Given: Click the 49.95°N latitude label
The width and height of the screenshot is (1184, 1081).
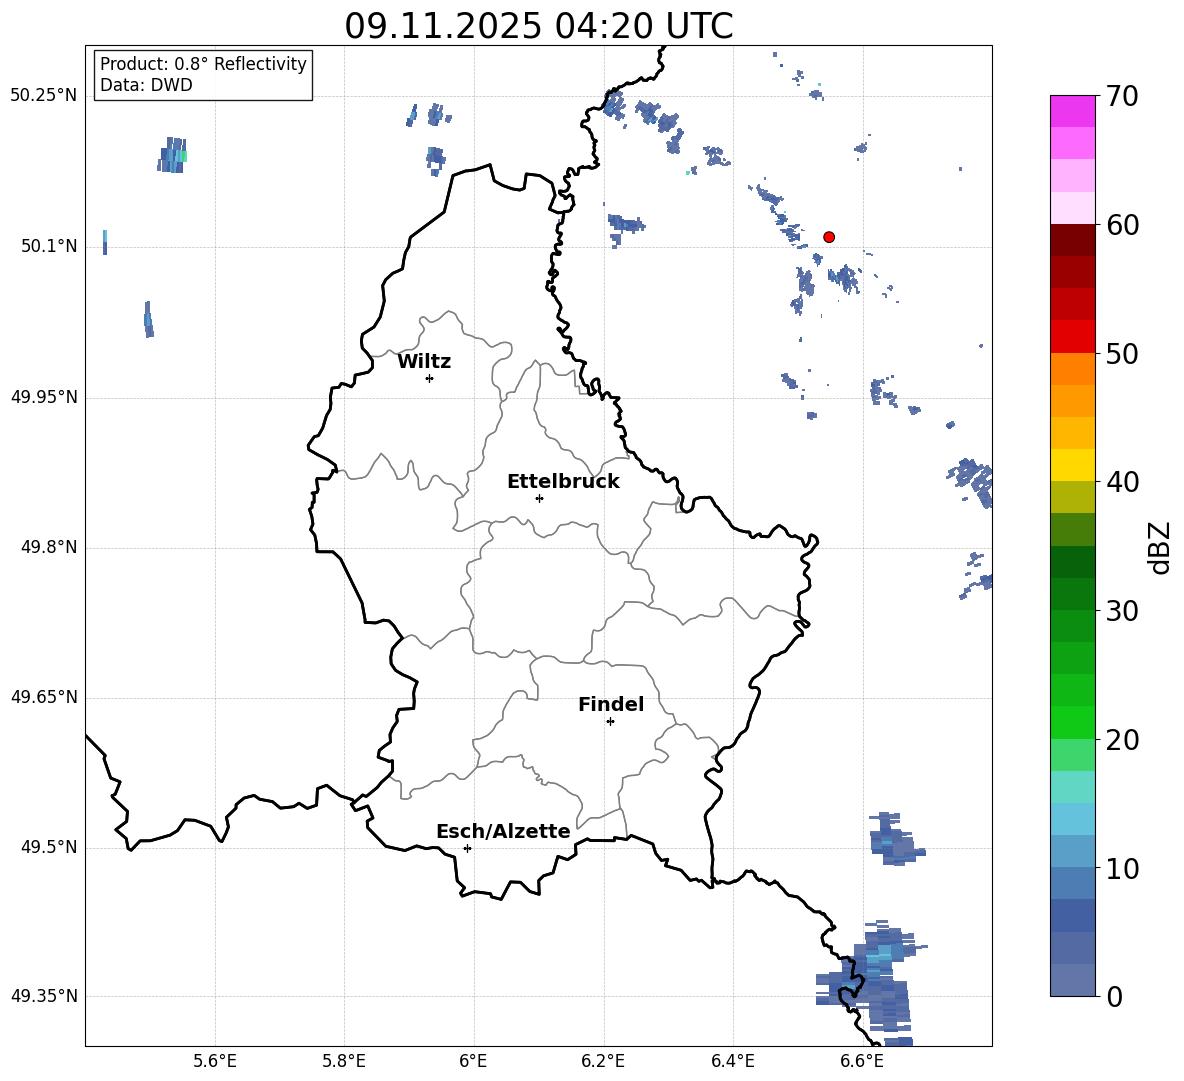Looking at the screenshot, I should click(x=44, y=397).
